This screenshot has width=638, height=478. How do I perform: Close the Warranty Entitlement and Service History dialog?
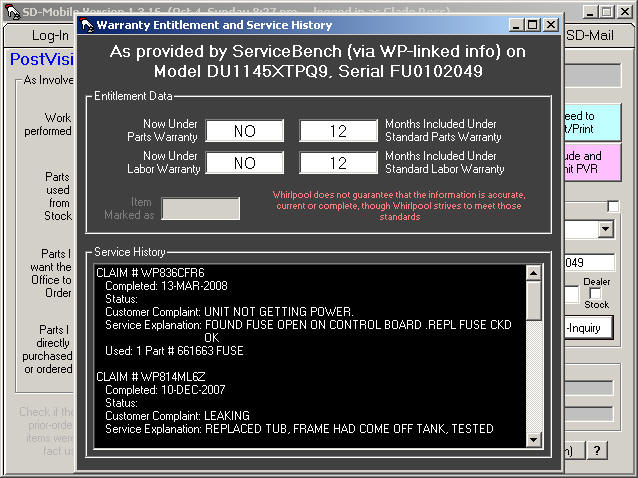551,25
